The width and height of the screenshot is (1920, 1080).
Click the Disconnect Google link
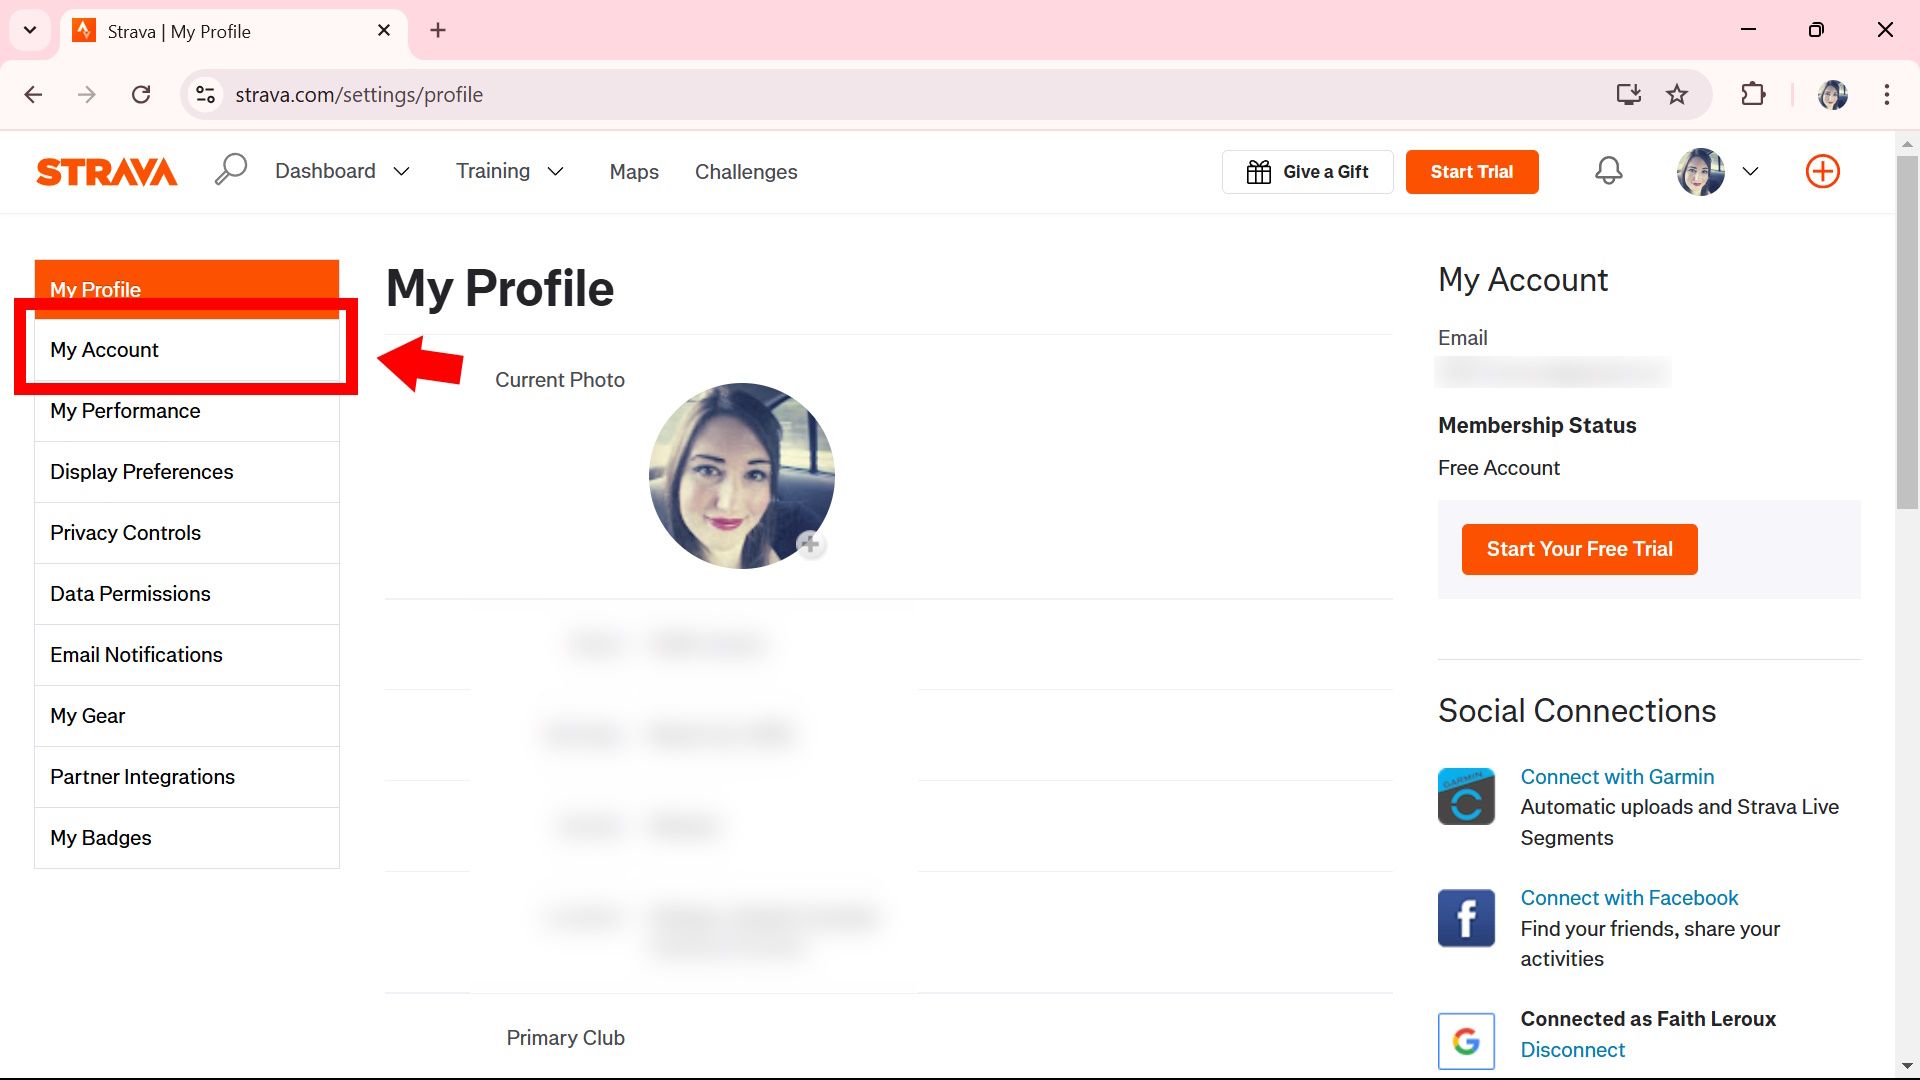point(1572,1050)
